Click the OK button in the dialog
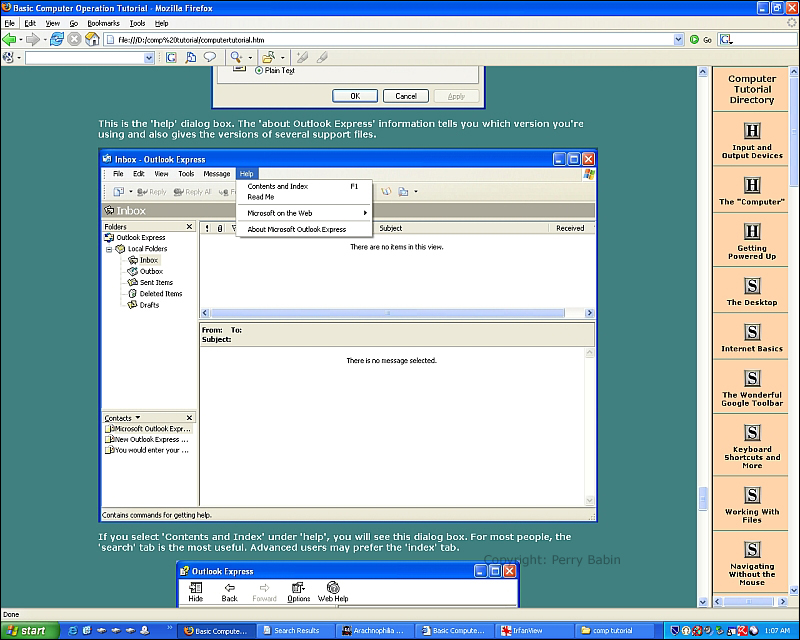The image size is (800, 640). coord(355,96)
